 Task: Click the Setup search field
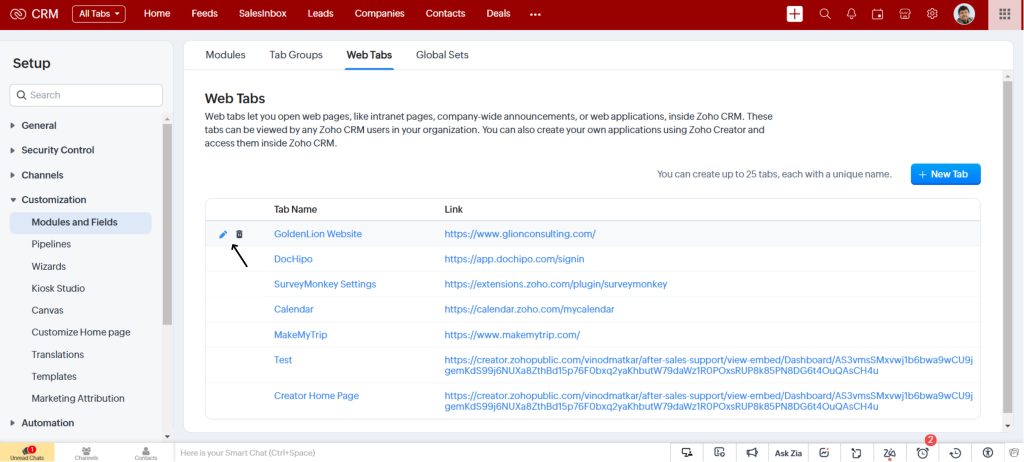pyautogui.click(x=86, y=95)
